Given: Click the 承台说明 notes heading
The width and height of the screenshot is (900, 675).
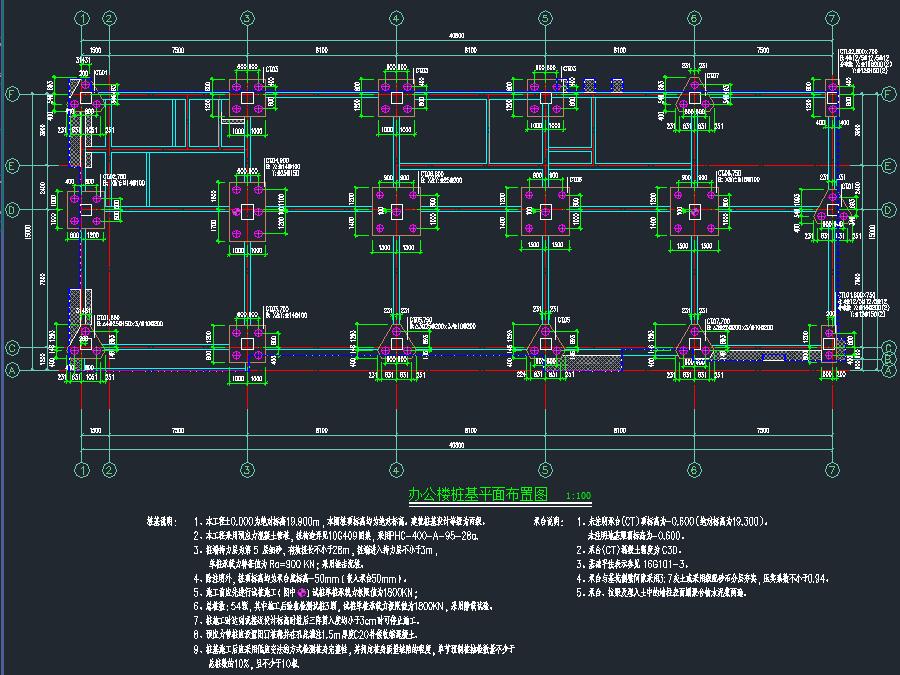Looking at the screenshot, I should [x=549, y=522].
